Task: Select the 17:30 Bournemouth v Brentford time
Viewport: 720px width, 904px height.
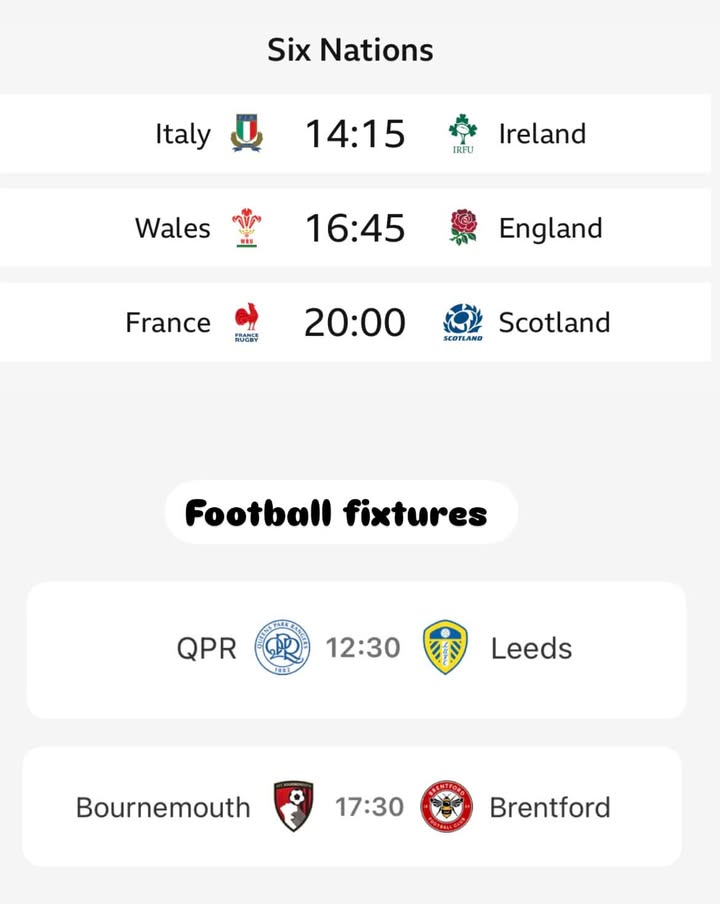Action: coord(370,807)
